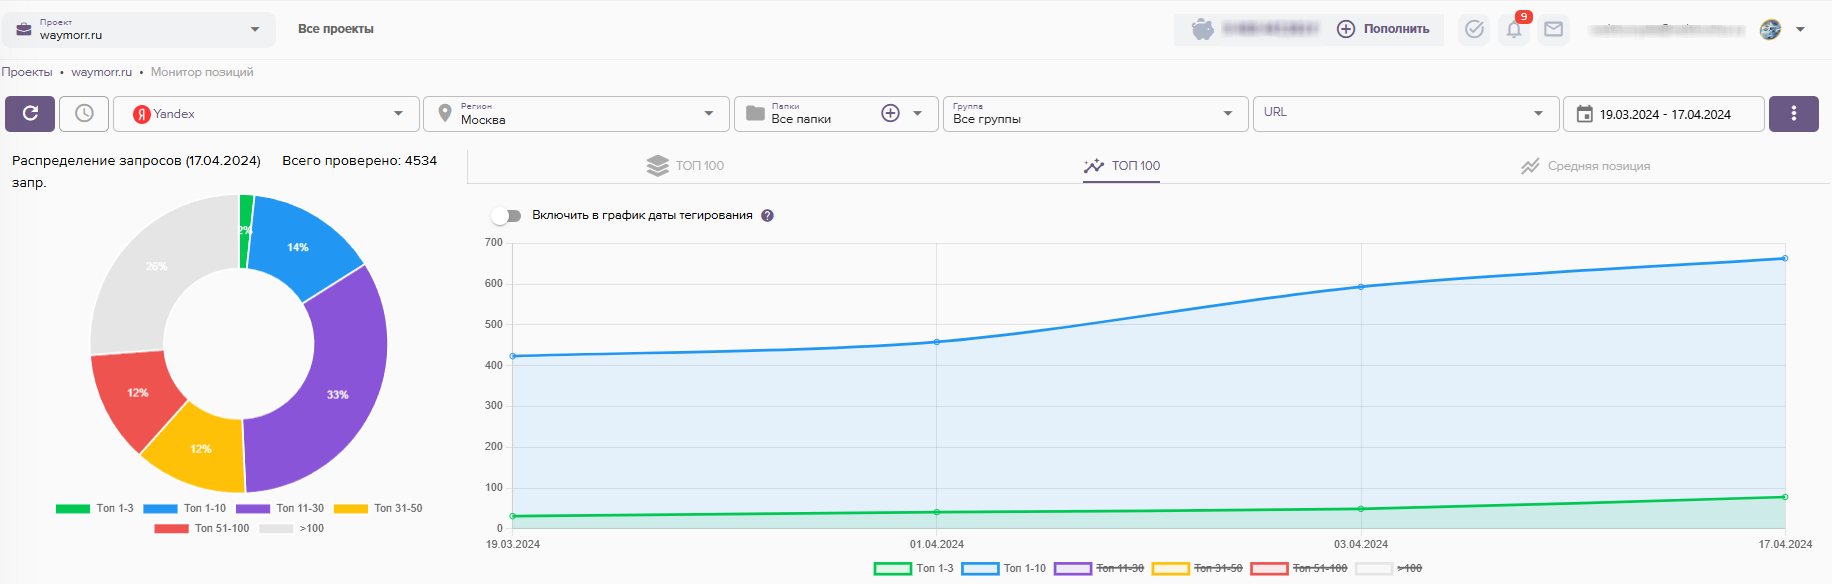Click the tasks checkmark icon
The width and height of the screenshot is (1832, 584).
pos(1474,30)
